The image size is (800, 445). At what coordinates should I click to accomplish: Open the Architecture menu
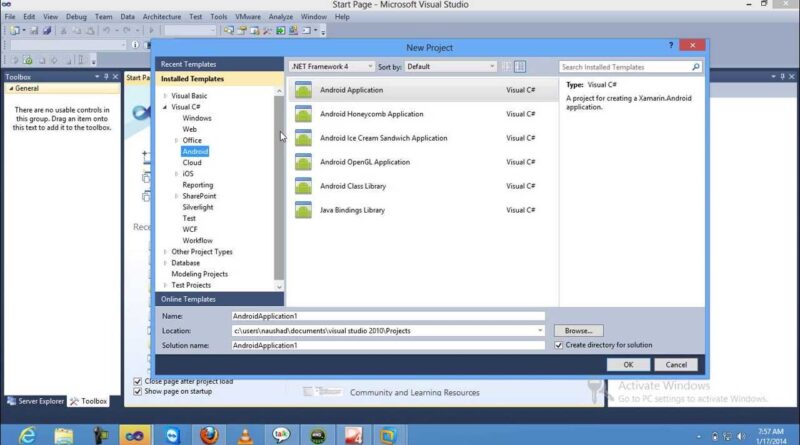coord(162,17)
